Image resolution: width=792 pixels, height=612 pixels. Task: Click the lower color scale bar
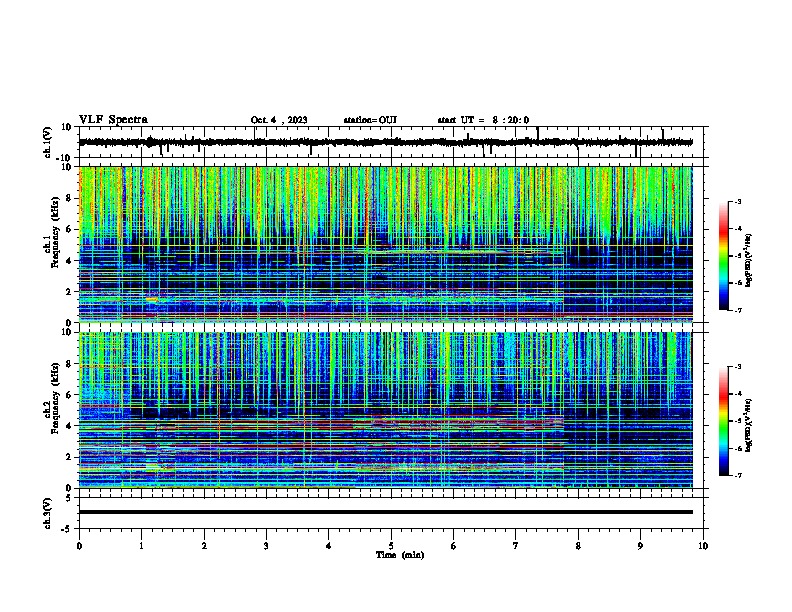(x=724, y=421)
